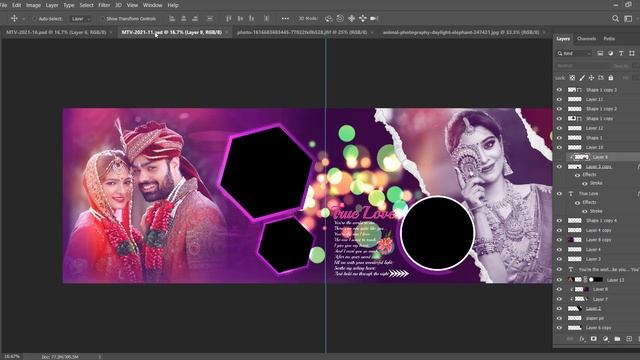Create a new layer icon

click(629, 339)
